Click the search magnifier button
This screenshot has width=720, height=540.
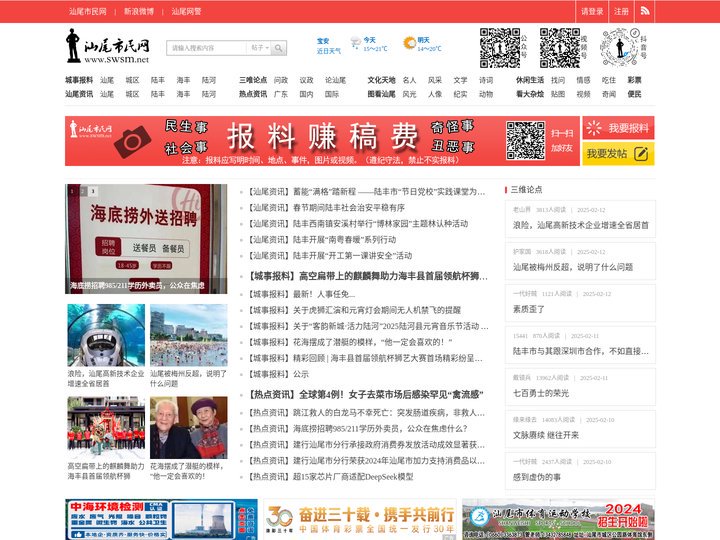tap(279, 48)
